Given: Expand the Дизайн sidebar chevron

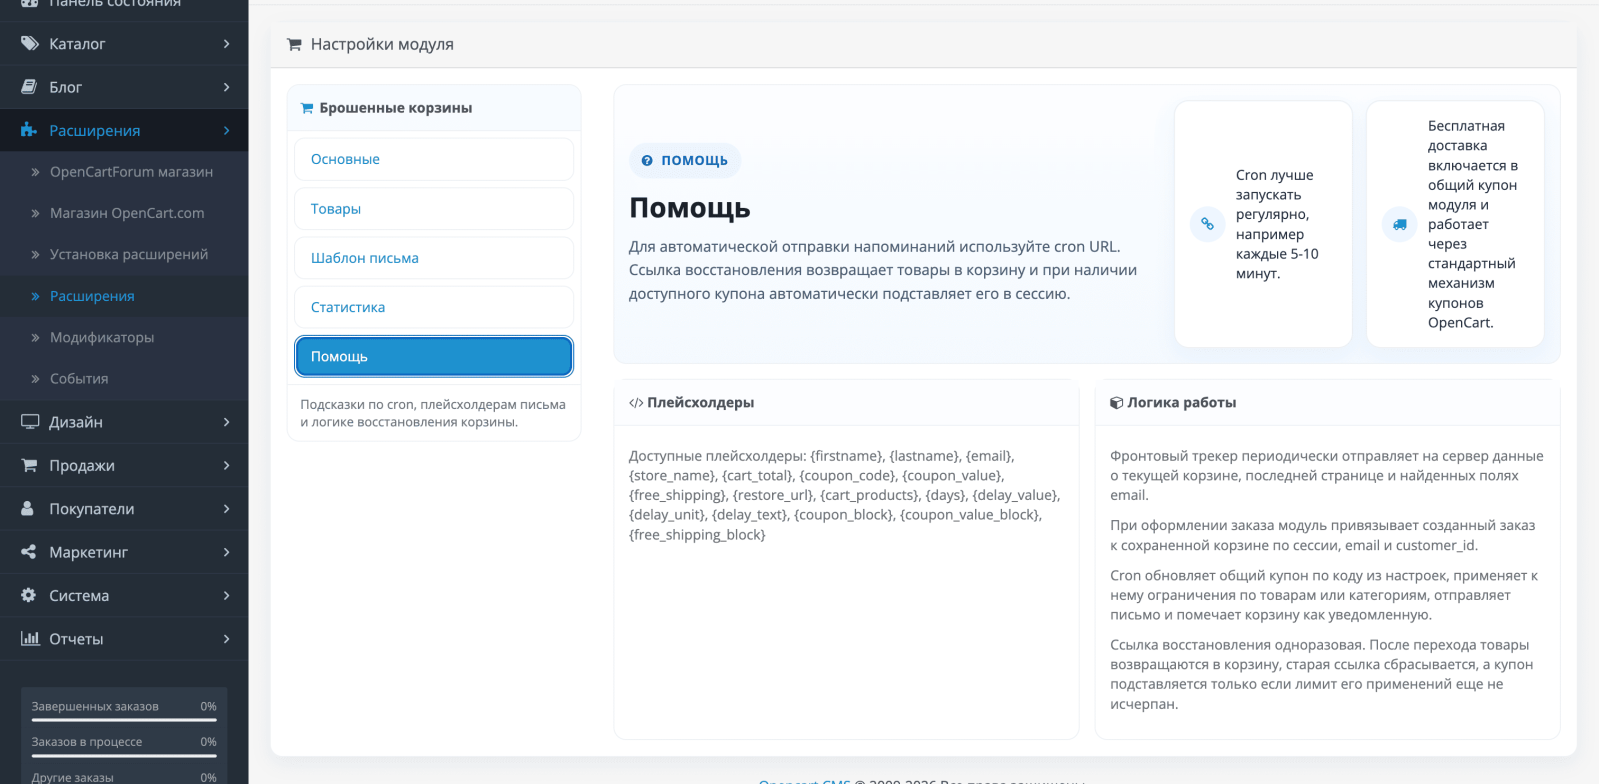Looking at the screenshot, I should 227,422.
